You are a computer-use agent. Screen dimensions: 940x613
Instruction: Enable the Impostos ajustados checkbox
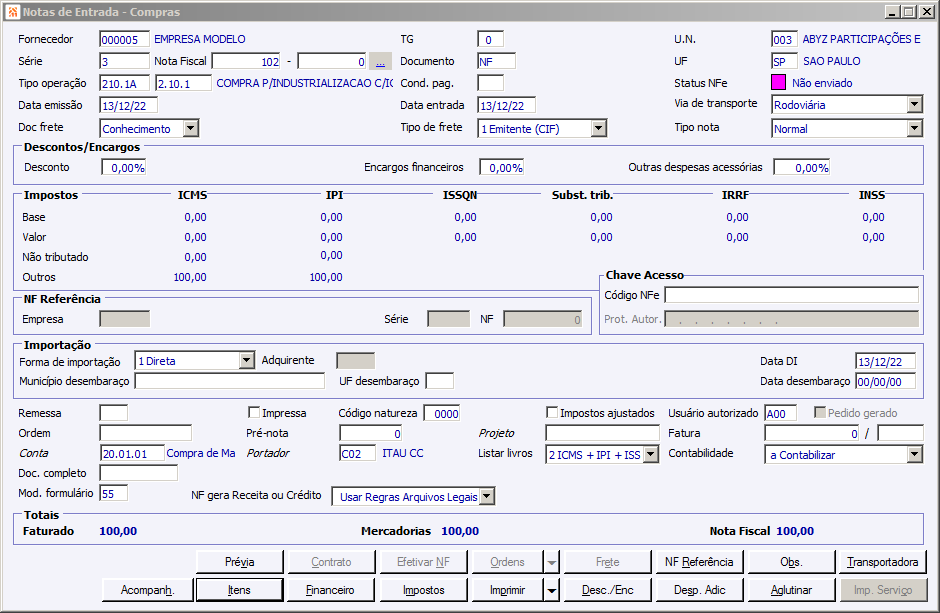click(552, 413)
